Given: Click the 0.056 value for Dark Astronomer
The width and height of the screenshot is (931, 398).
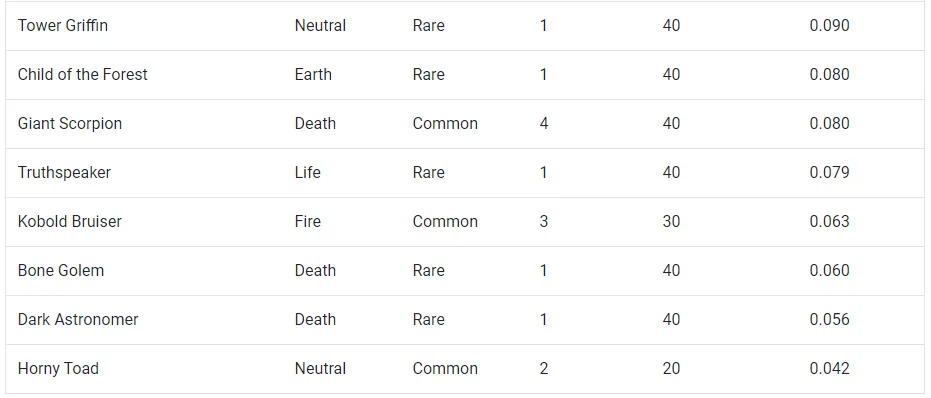Looking at the screenshot, I should point(829,319).
